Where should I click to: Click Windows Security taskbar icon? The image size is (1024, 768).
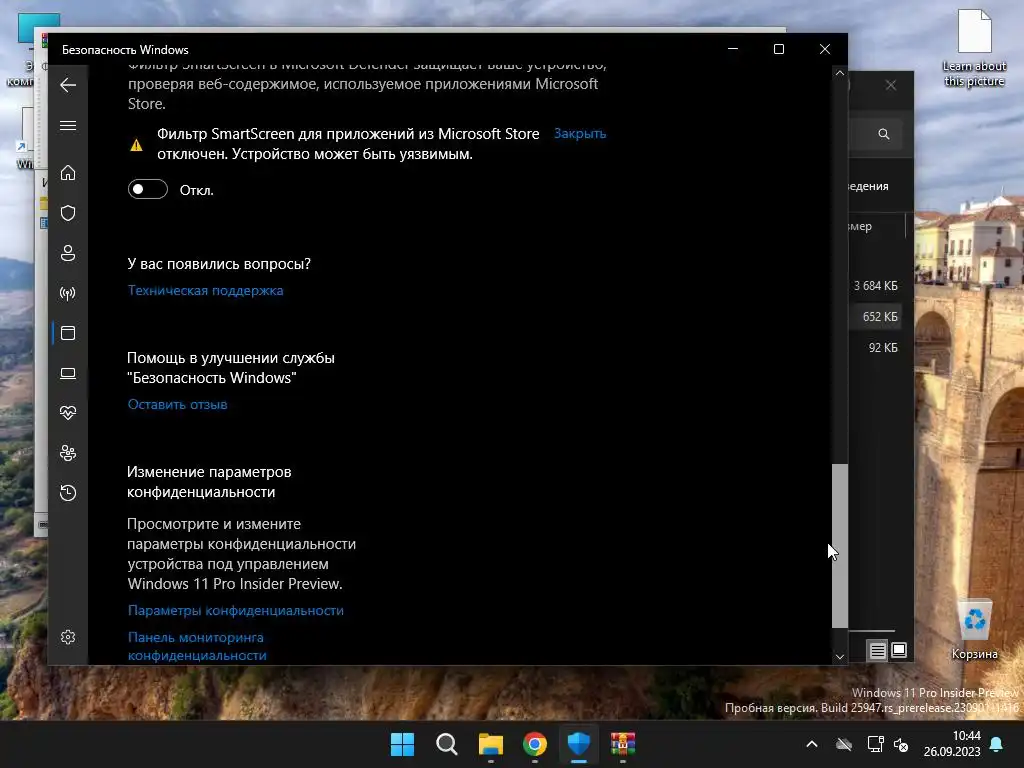point(579,744)
